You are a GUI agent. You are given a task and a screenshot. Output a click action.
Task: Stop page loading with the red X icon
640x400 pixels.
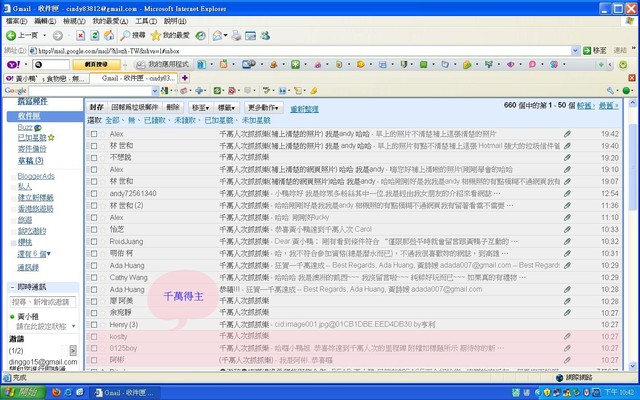tap(80, 36)
